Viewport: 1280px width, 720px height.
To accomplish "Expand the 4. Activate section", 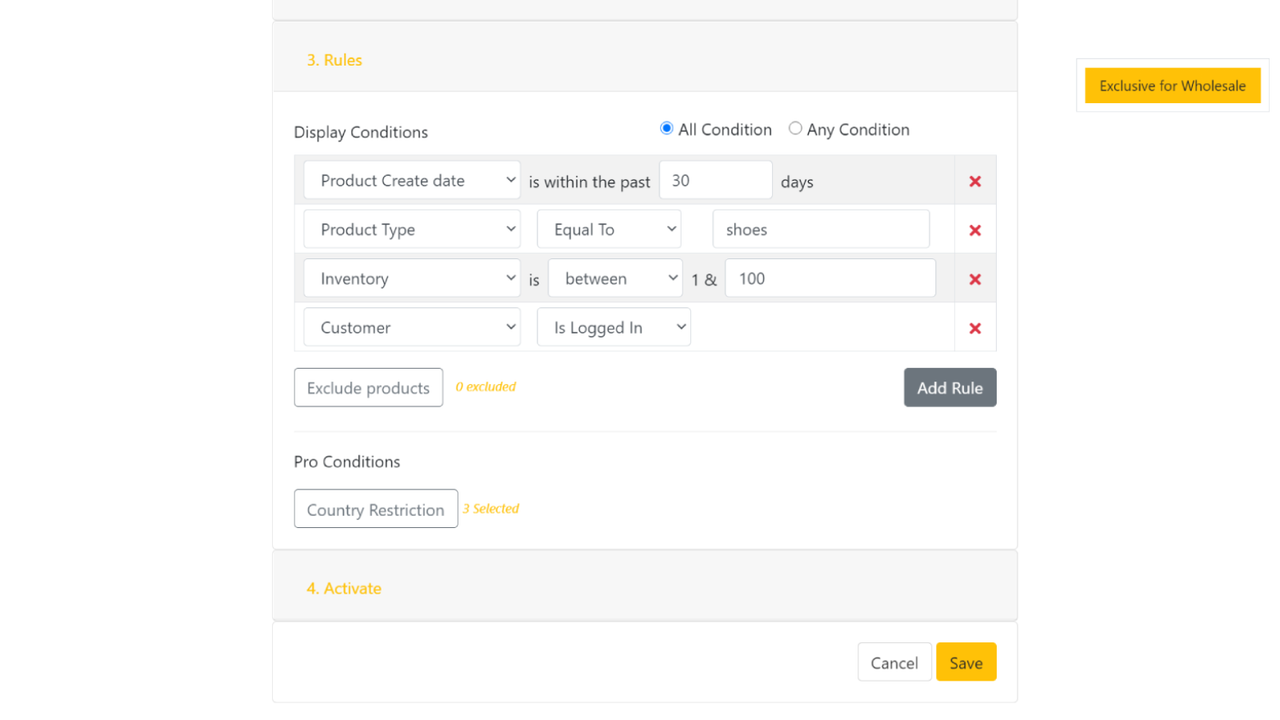I will pyautogui.click(x=645, y=588).
